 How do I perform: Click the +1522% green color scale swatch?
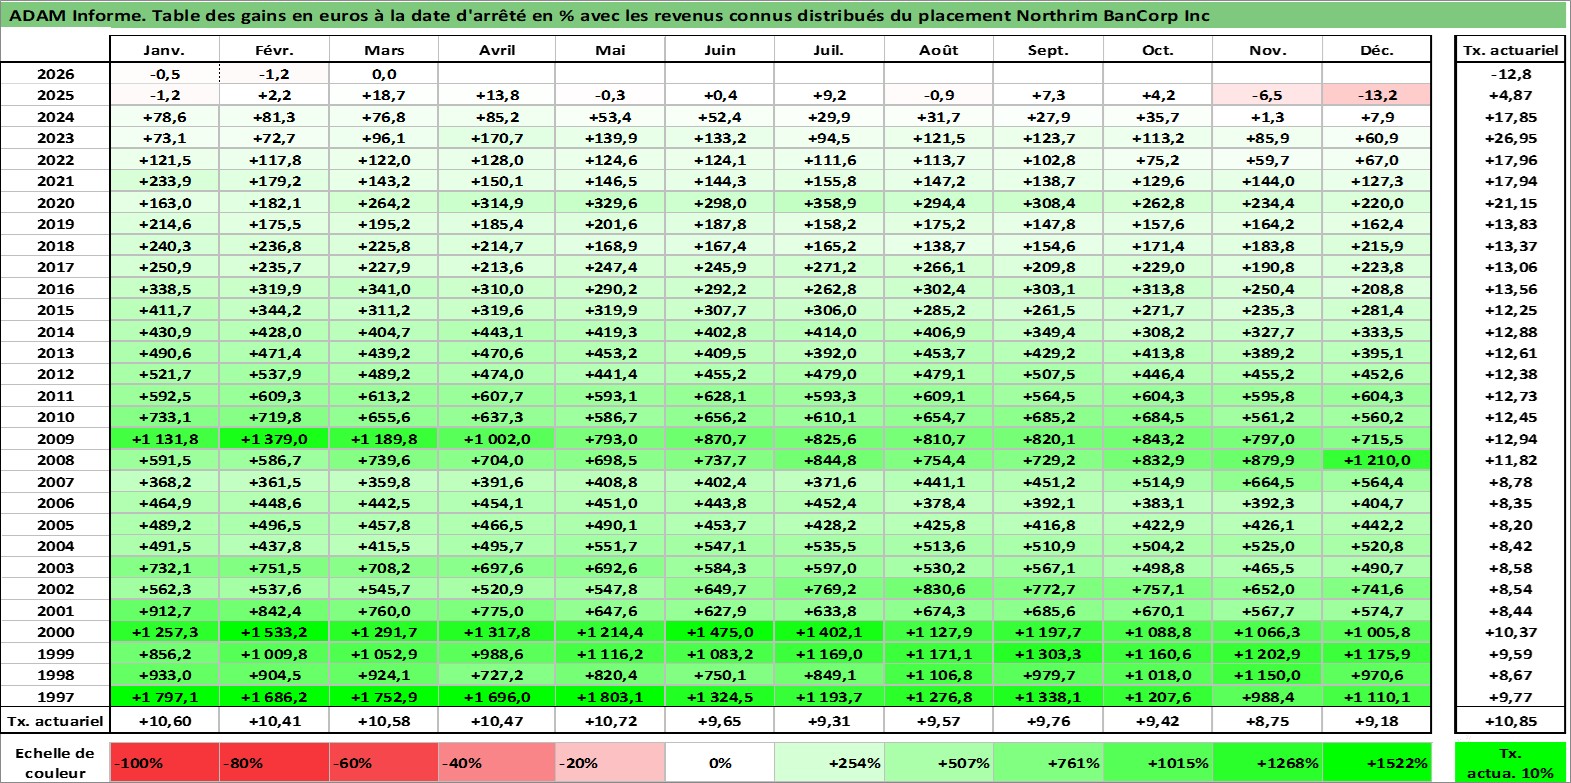click(x=1377, y=763)
